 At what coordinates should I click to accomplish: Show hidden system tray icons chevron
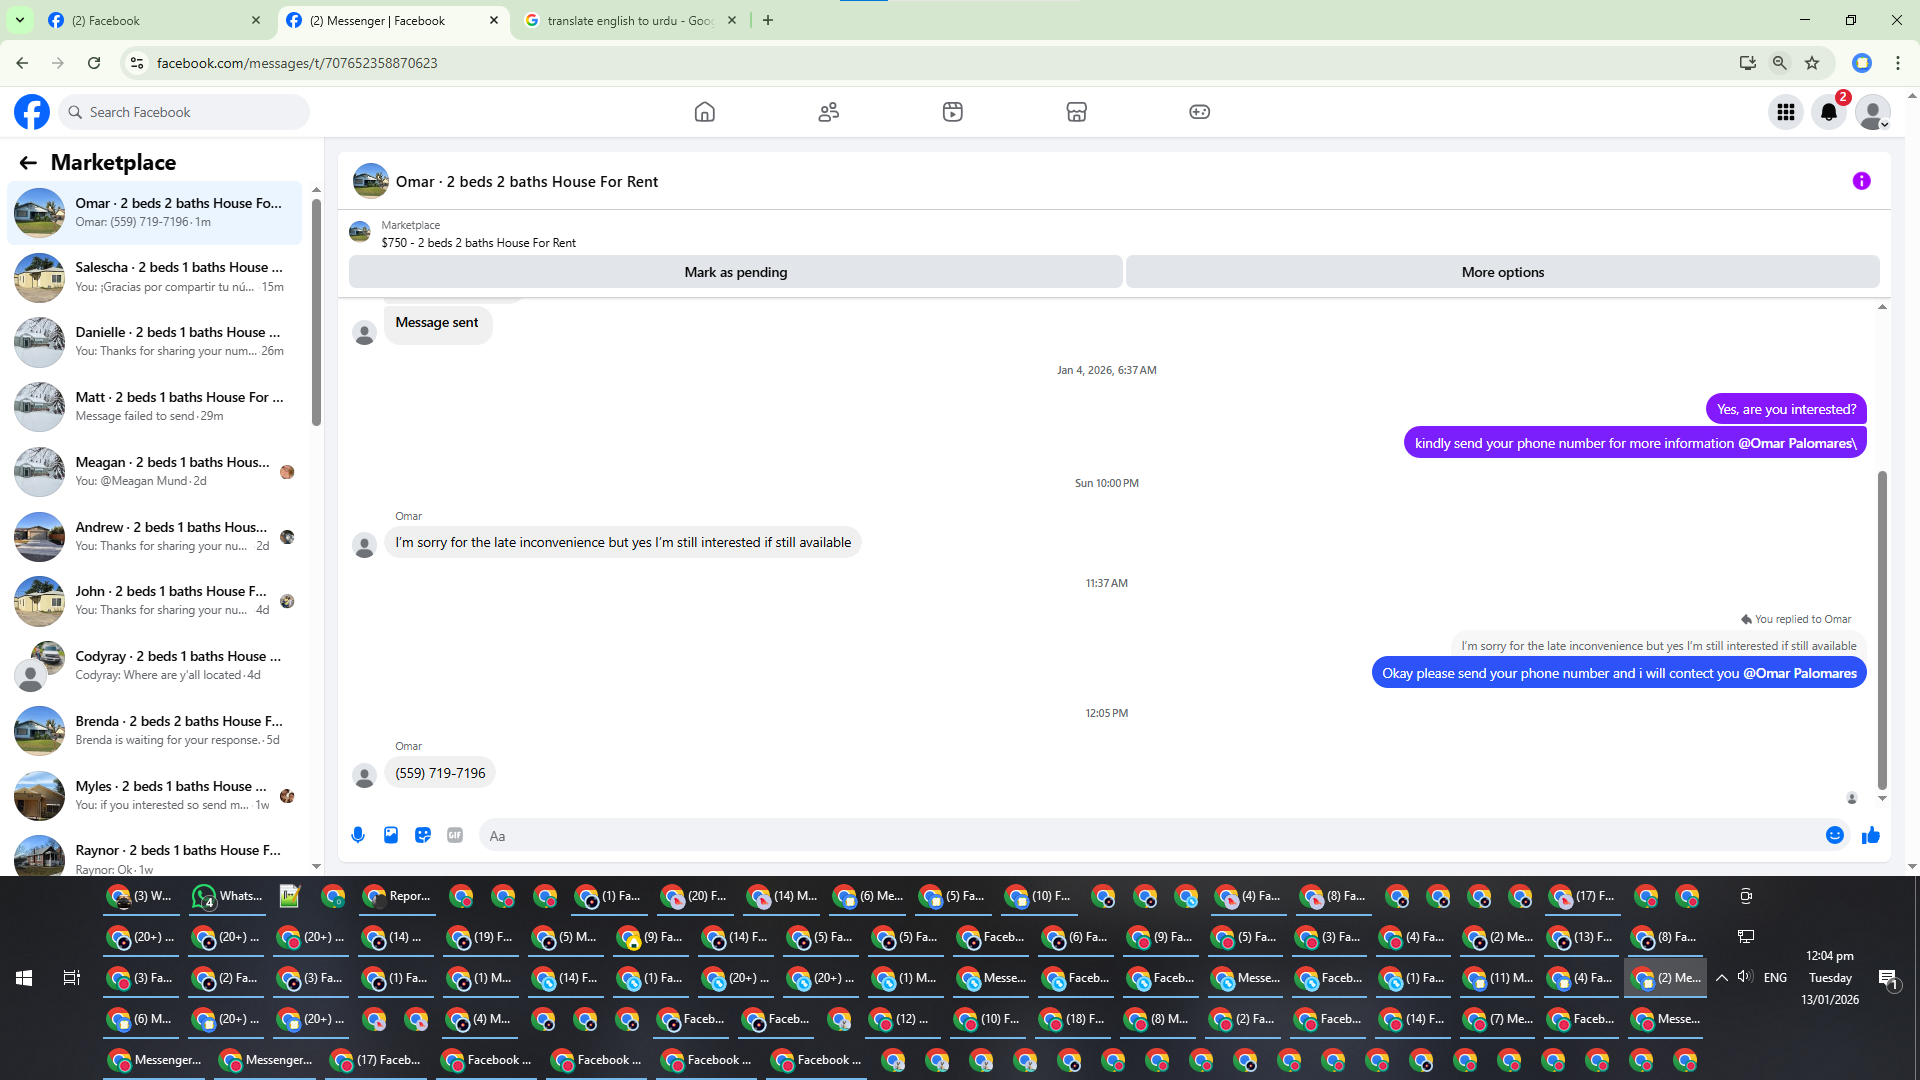(1722, 978)
